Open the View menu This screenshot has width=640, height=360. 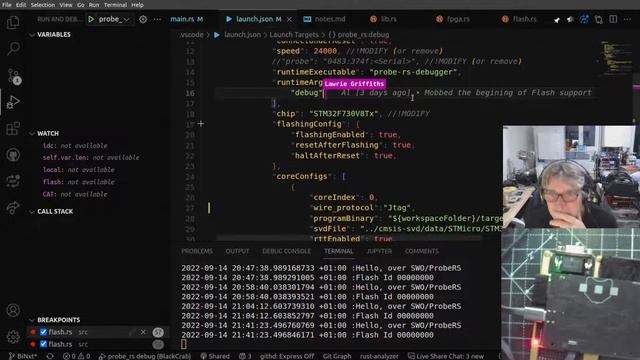tap(66, 5)
